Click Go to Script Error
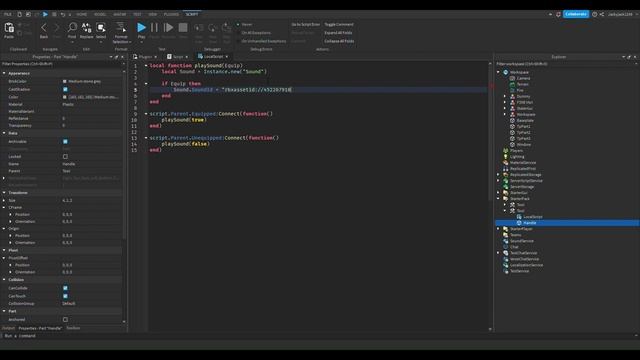This screenshot has width=640, height=360. pyautogui.click(x=305, y=24)
